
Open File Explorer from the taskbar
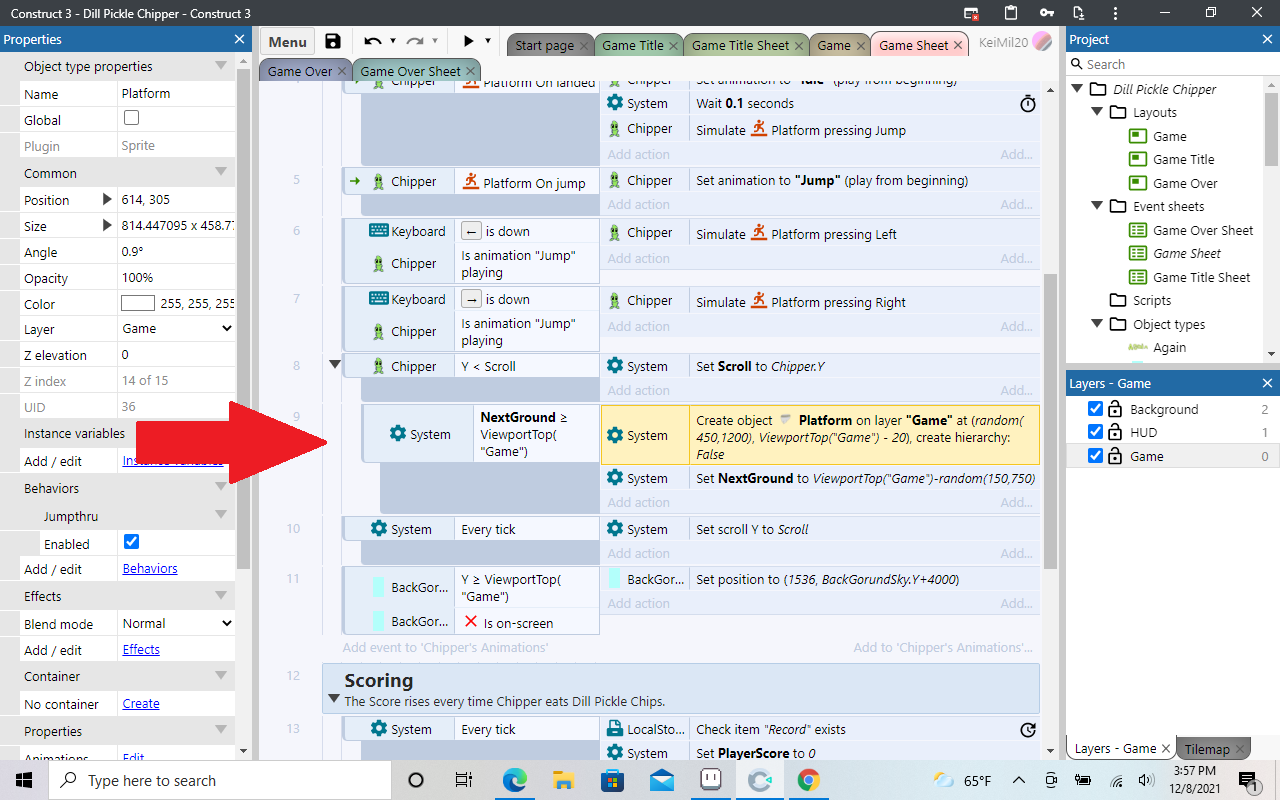(563, 780)
